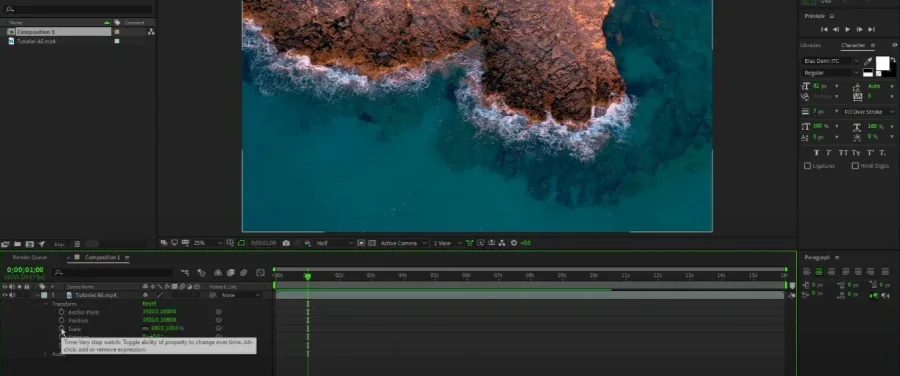Click the new composition icon in Project panel
Image resolution: width=900 pixels, height=376 pixels.
click(30, 244)
